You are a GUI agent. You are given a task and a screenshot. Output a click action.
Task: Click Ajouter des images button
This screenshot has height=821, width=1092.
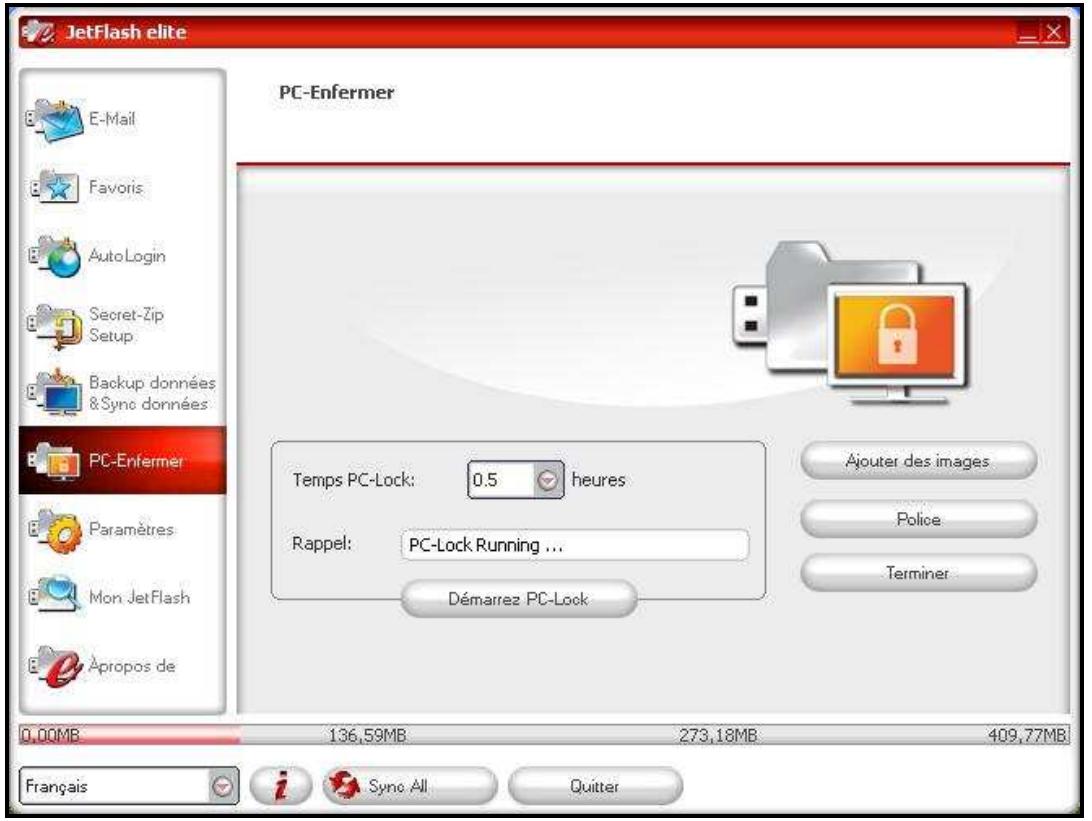[x=918, y=461]
